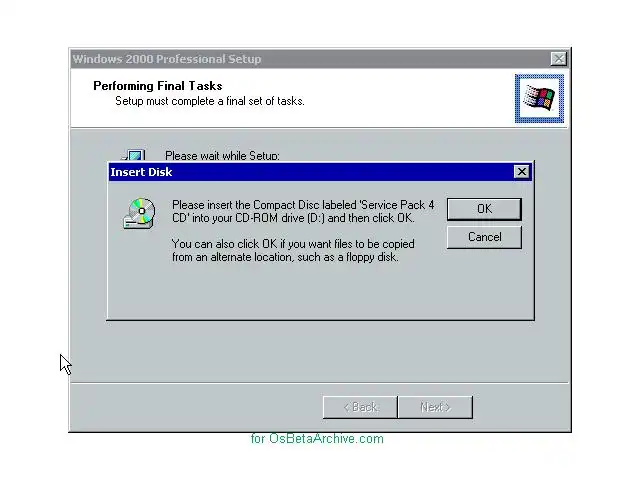Click the 'Service Pack 4 CD' message text
The height and width of the screenshot is (480, 640).
point(303,211)
